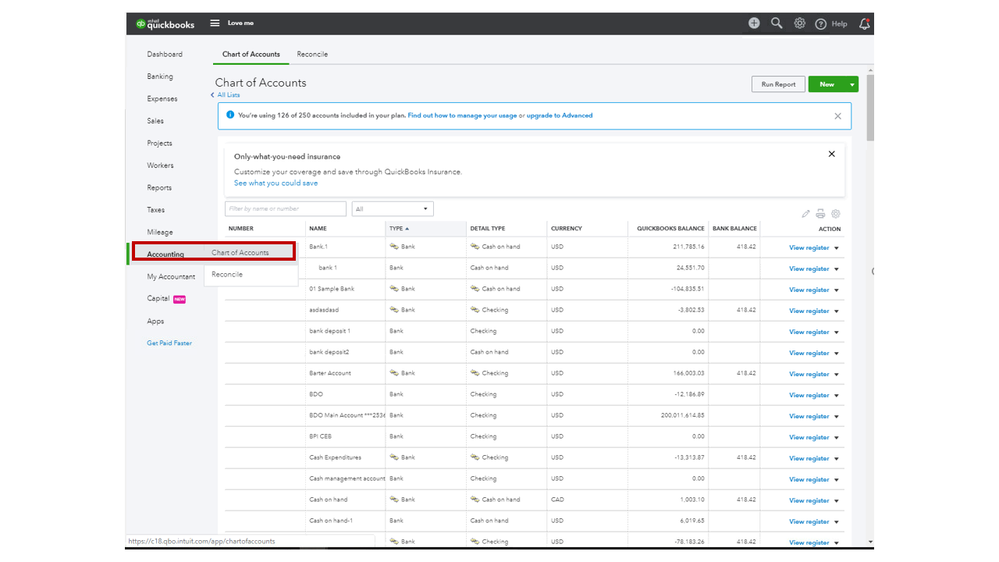Click the Filter by name or number field
Viewport: 999px width, 562px height.
pos(285,209)
